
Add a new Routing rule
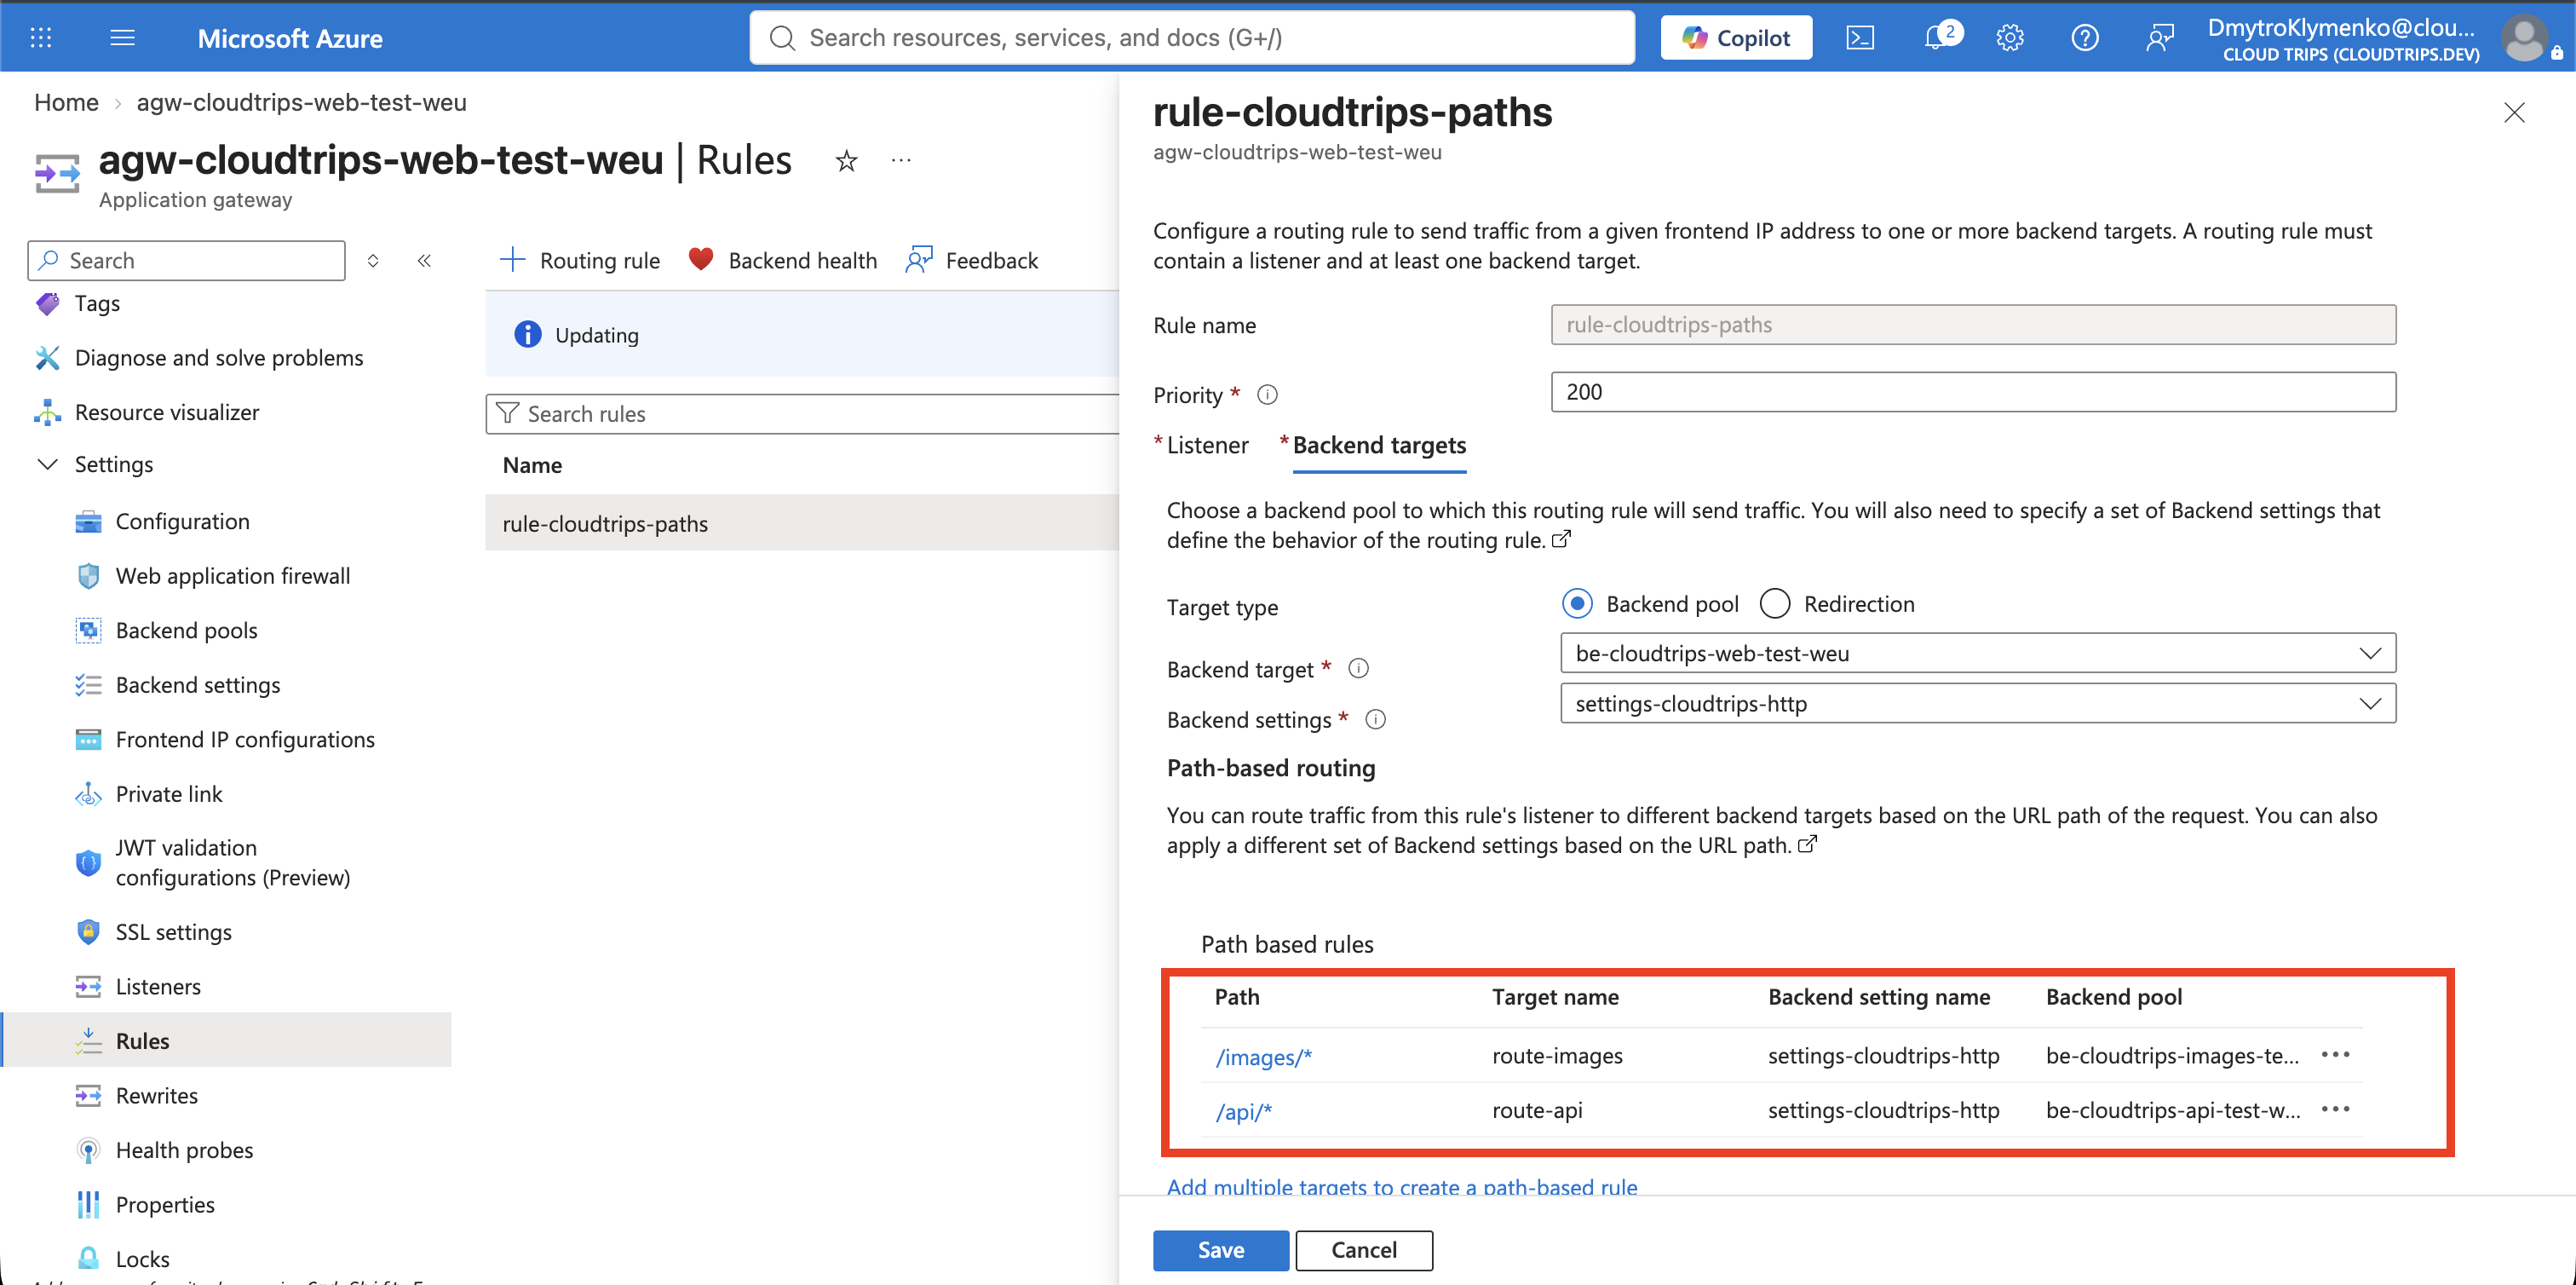[x=580, y=261]
